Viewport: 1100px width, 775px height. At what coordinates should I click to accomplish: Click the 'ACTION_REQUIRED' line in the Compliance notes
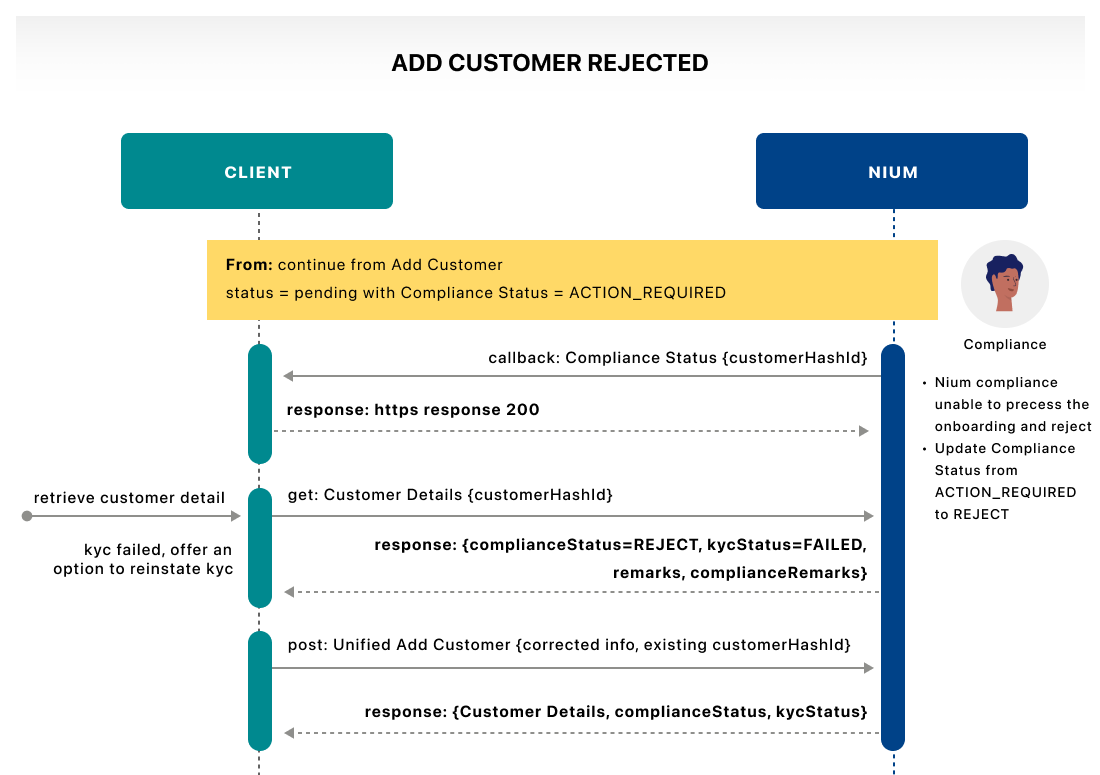point(1005,492)
